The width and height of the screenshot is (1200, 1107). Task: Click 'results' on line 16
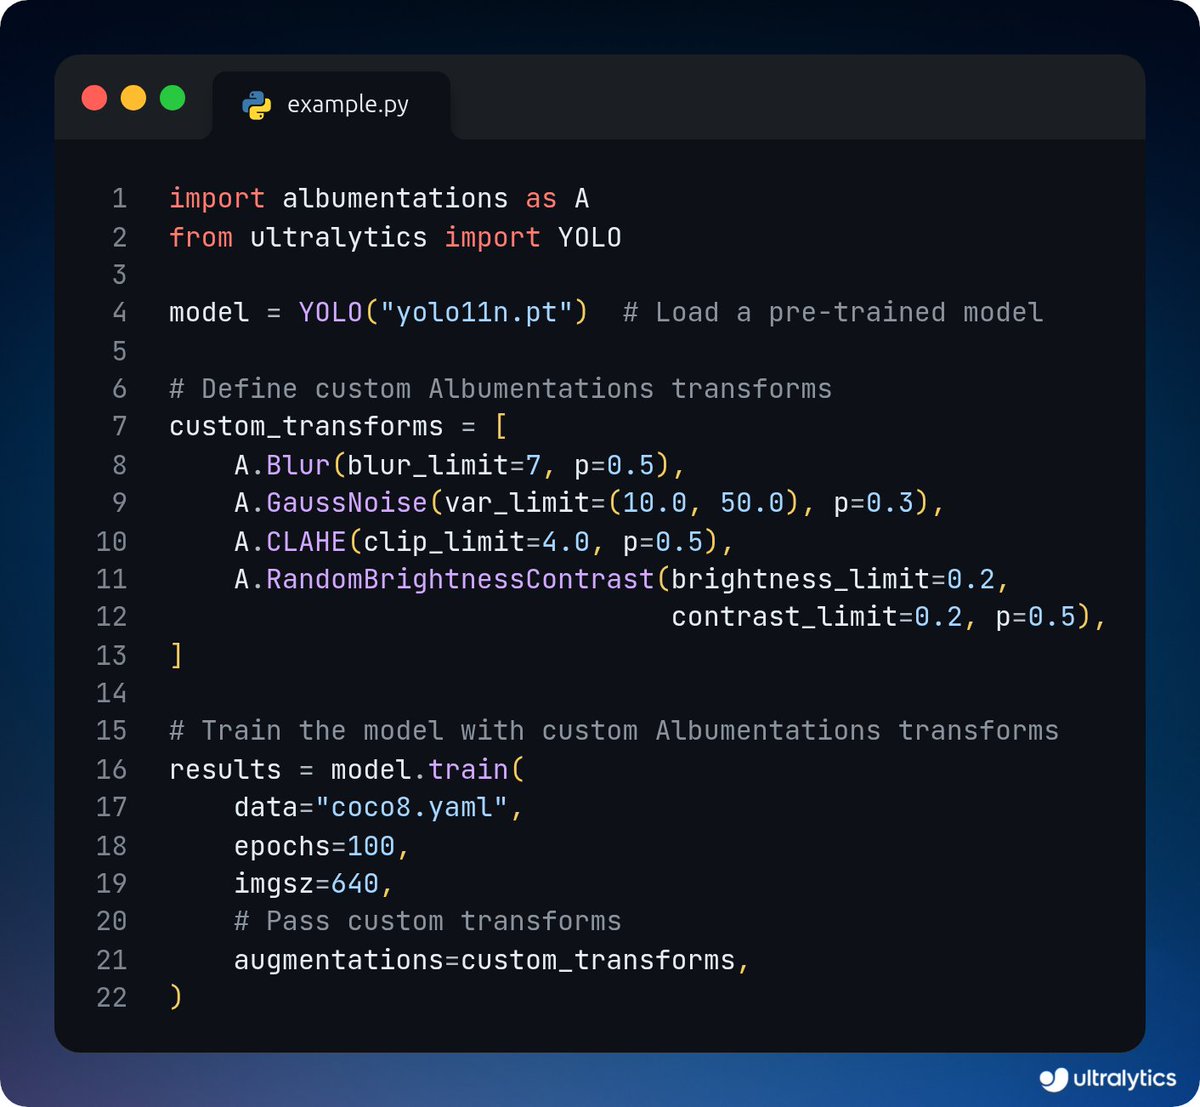click(225, 769)
